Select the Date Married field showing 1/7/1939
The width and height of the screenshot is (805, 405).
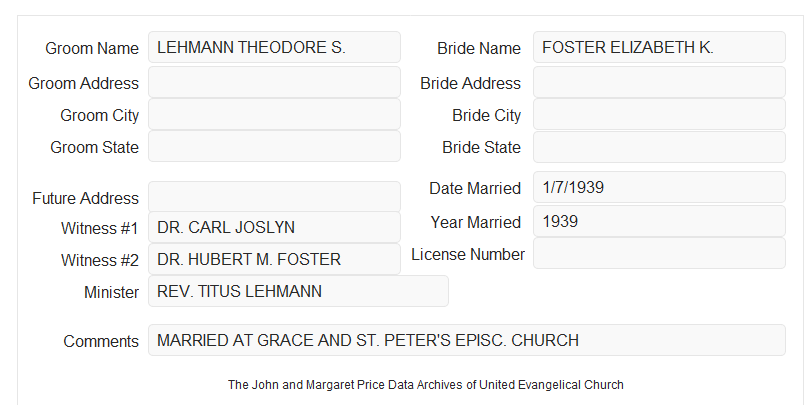click(659, 187)
